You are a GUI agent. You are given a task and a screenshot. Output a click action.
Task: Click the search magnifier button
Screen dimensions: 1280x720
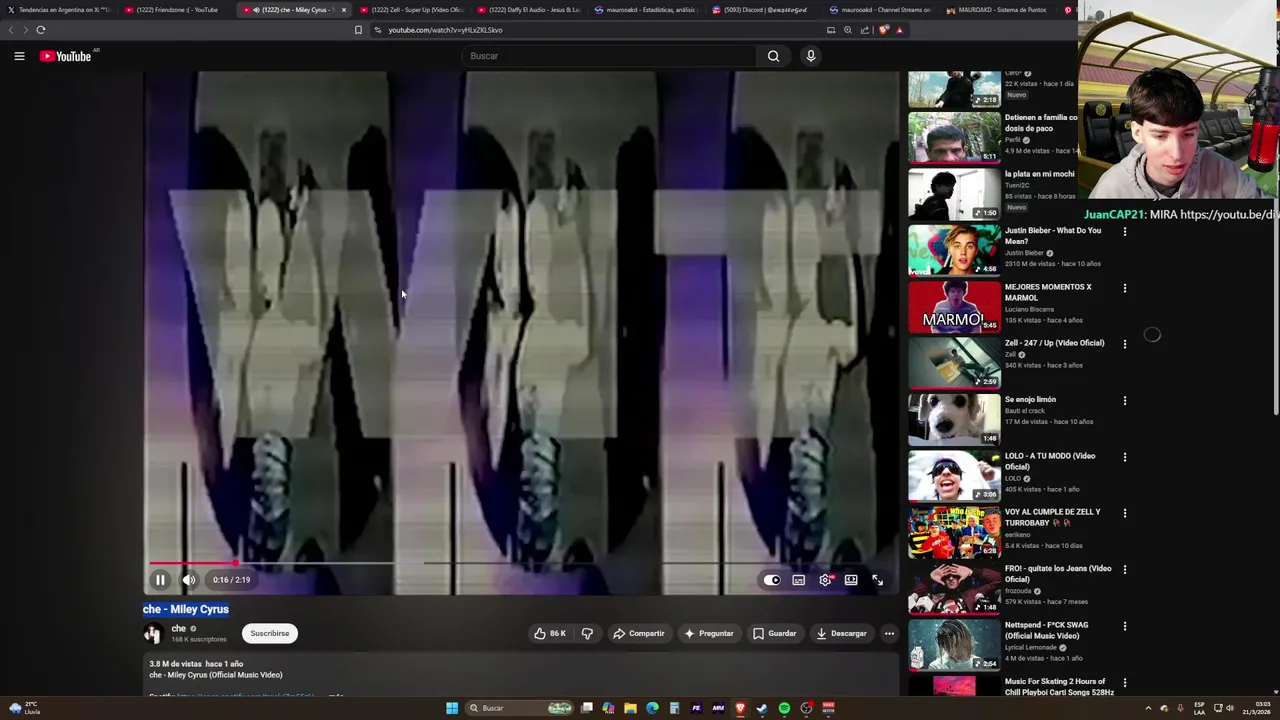[773, 56]
